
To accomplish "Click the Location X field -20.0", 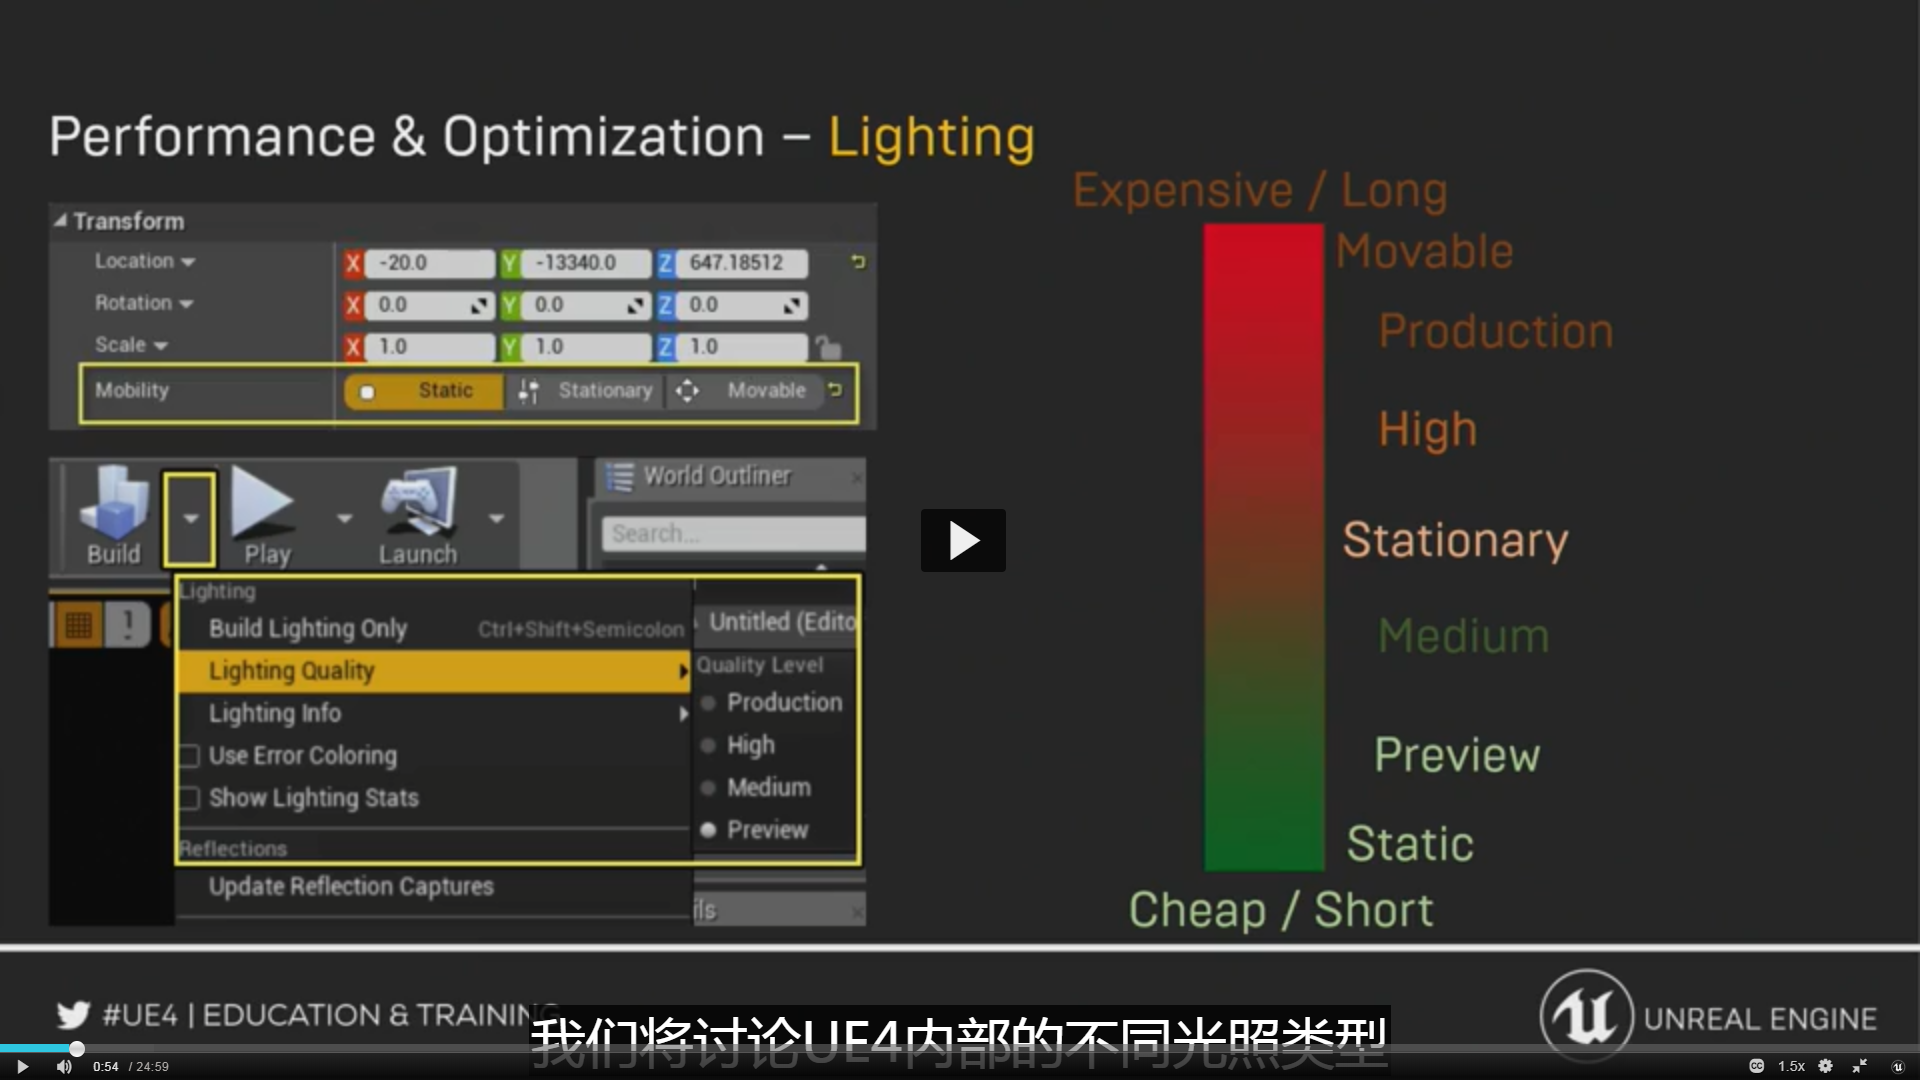I will [x=430, y=263].
